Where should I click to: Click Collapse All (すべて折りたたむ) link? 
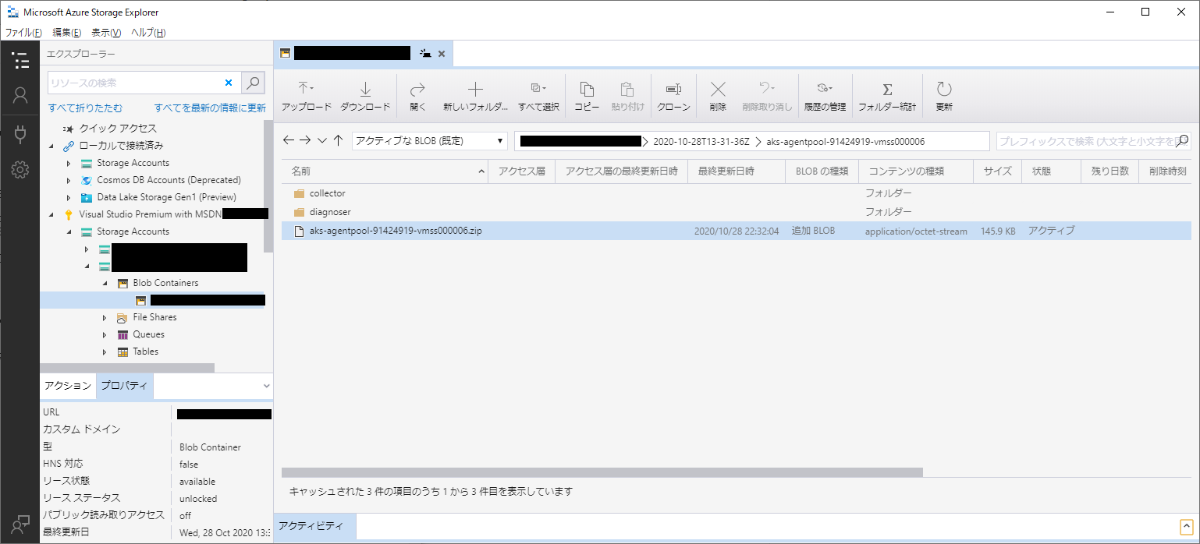pyautogui.click(x=86, y=107)
